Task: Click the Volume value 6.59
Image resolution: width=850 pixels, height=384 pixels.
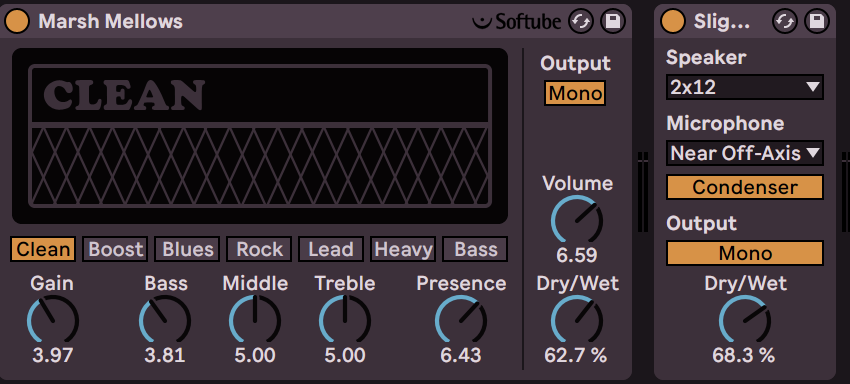Action: (577, 255)
